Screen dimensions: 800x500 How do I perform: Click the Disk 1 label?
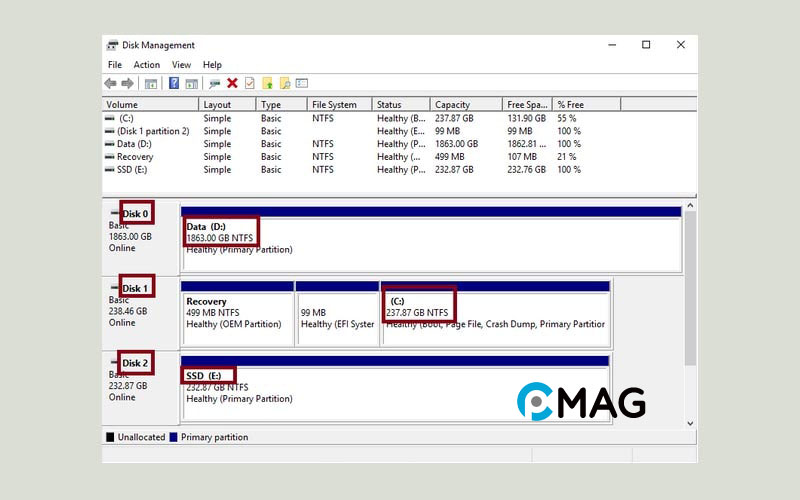pos(135,288)
